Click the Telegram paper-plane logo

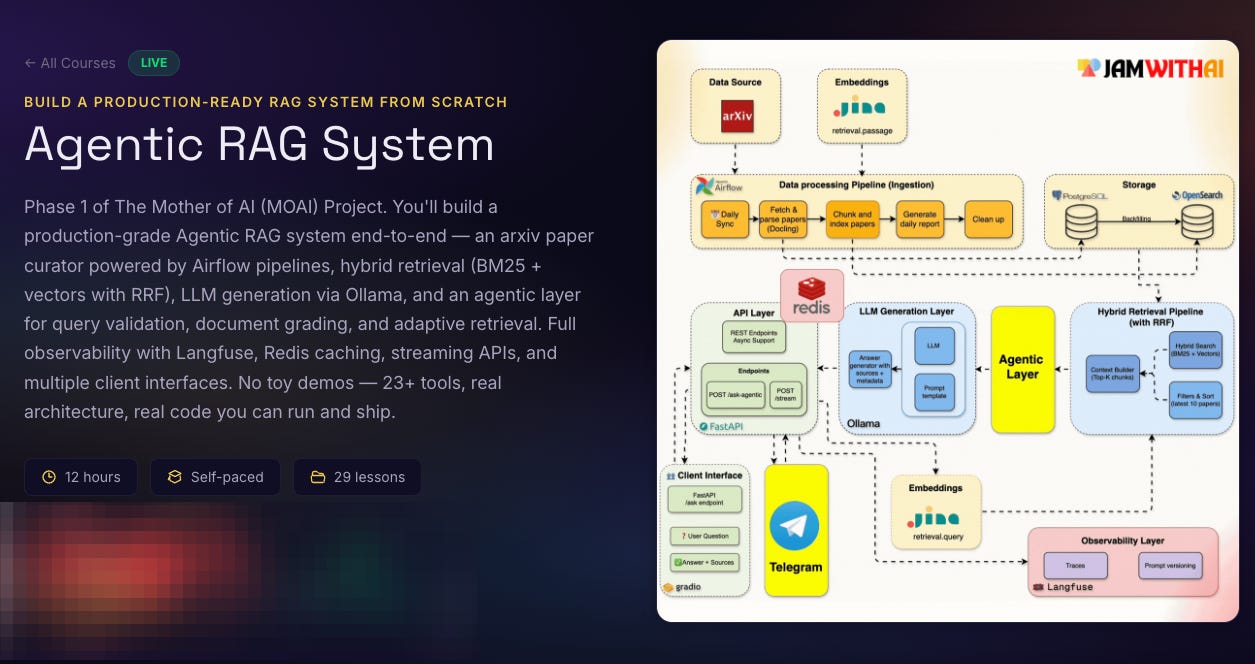coord(795,526)
